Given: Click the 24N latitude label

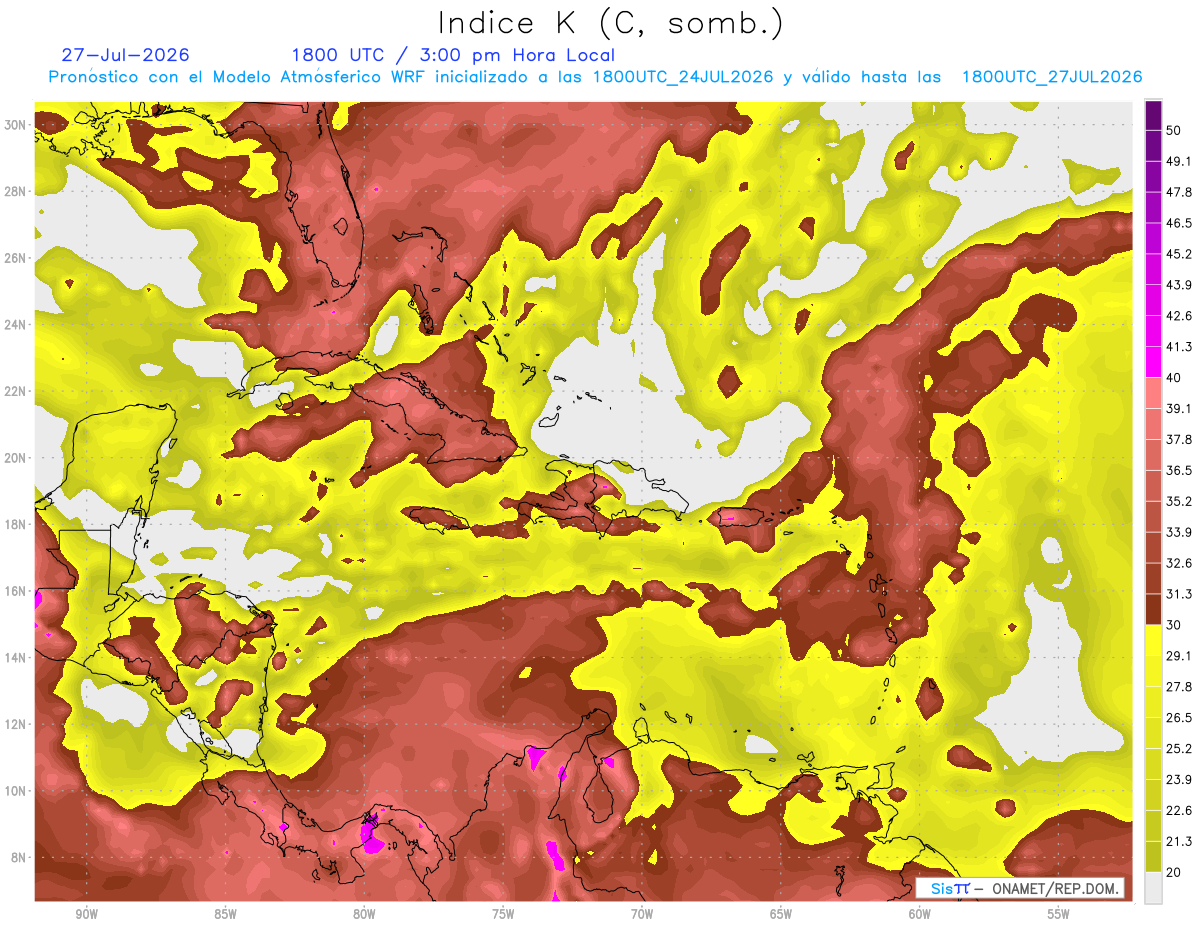Looking at the screenshot, I should (x=16, y=325).
